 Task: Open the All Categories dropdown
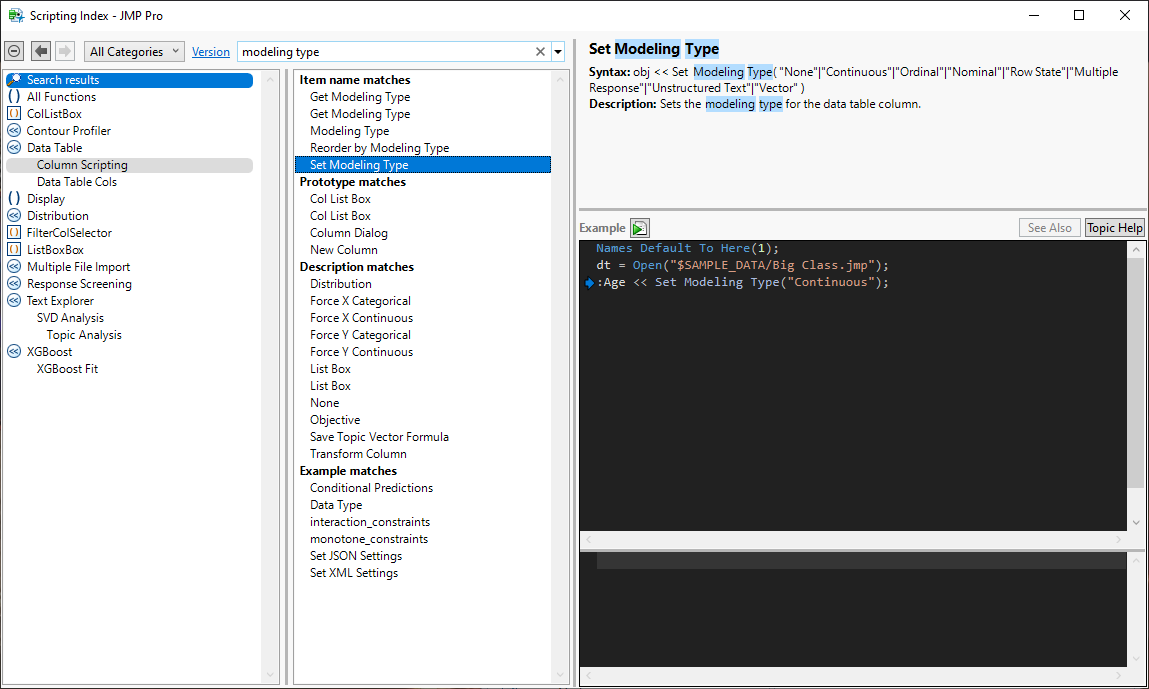coord(134,51)
